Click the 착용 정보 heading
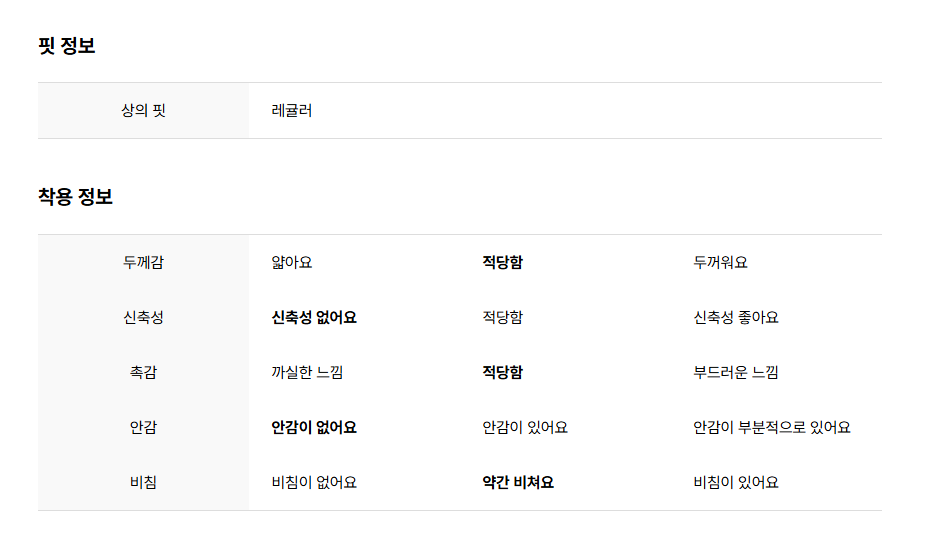 tap(75, 197)
